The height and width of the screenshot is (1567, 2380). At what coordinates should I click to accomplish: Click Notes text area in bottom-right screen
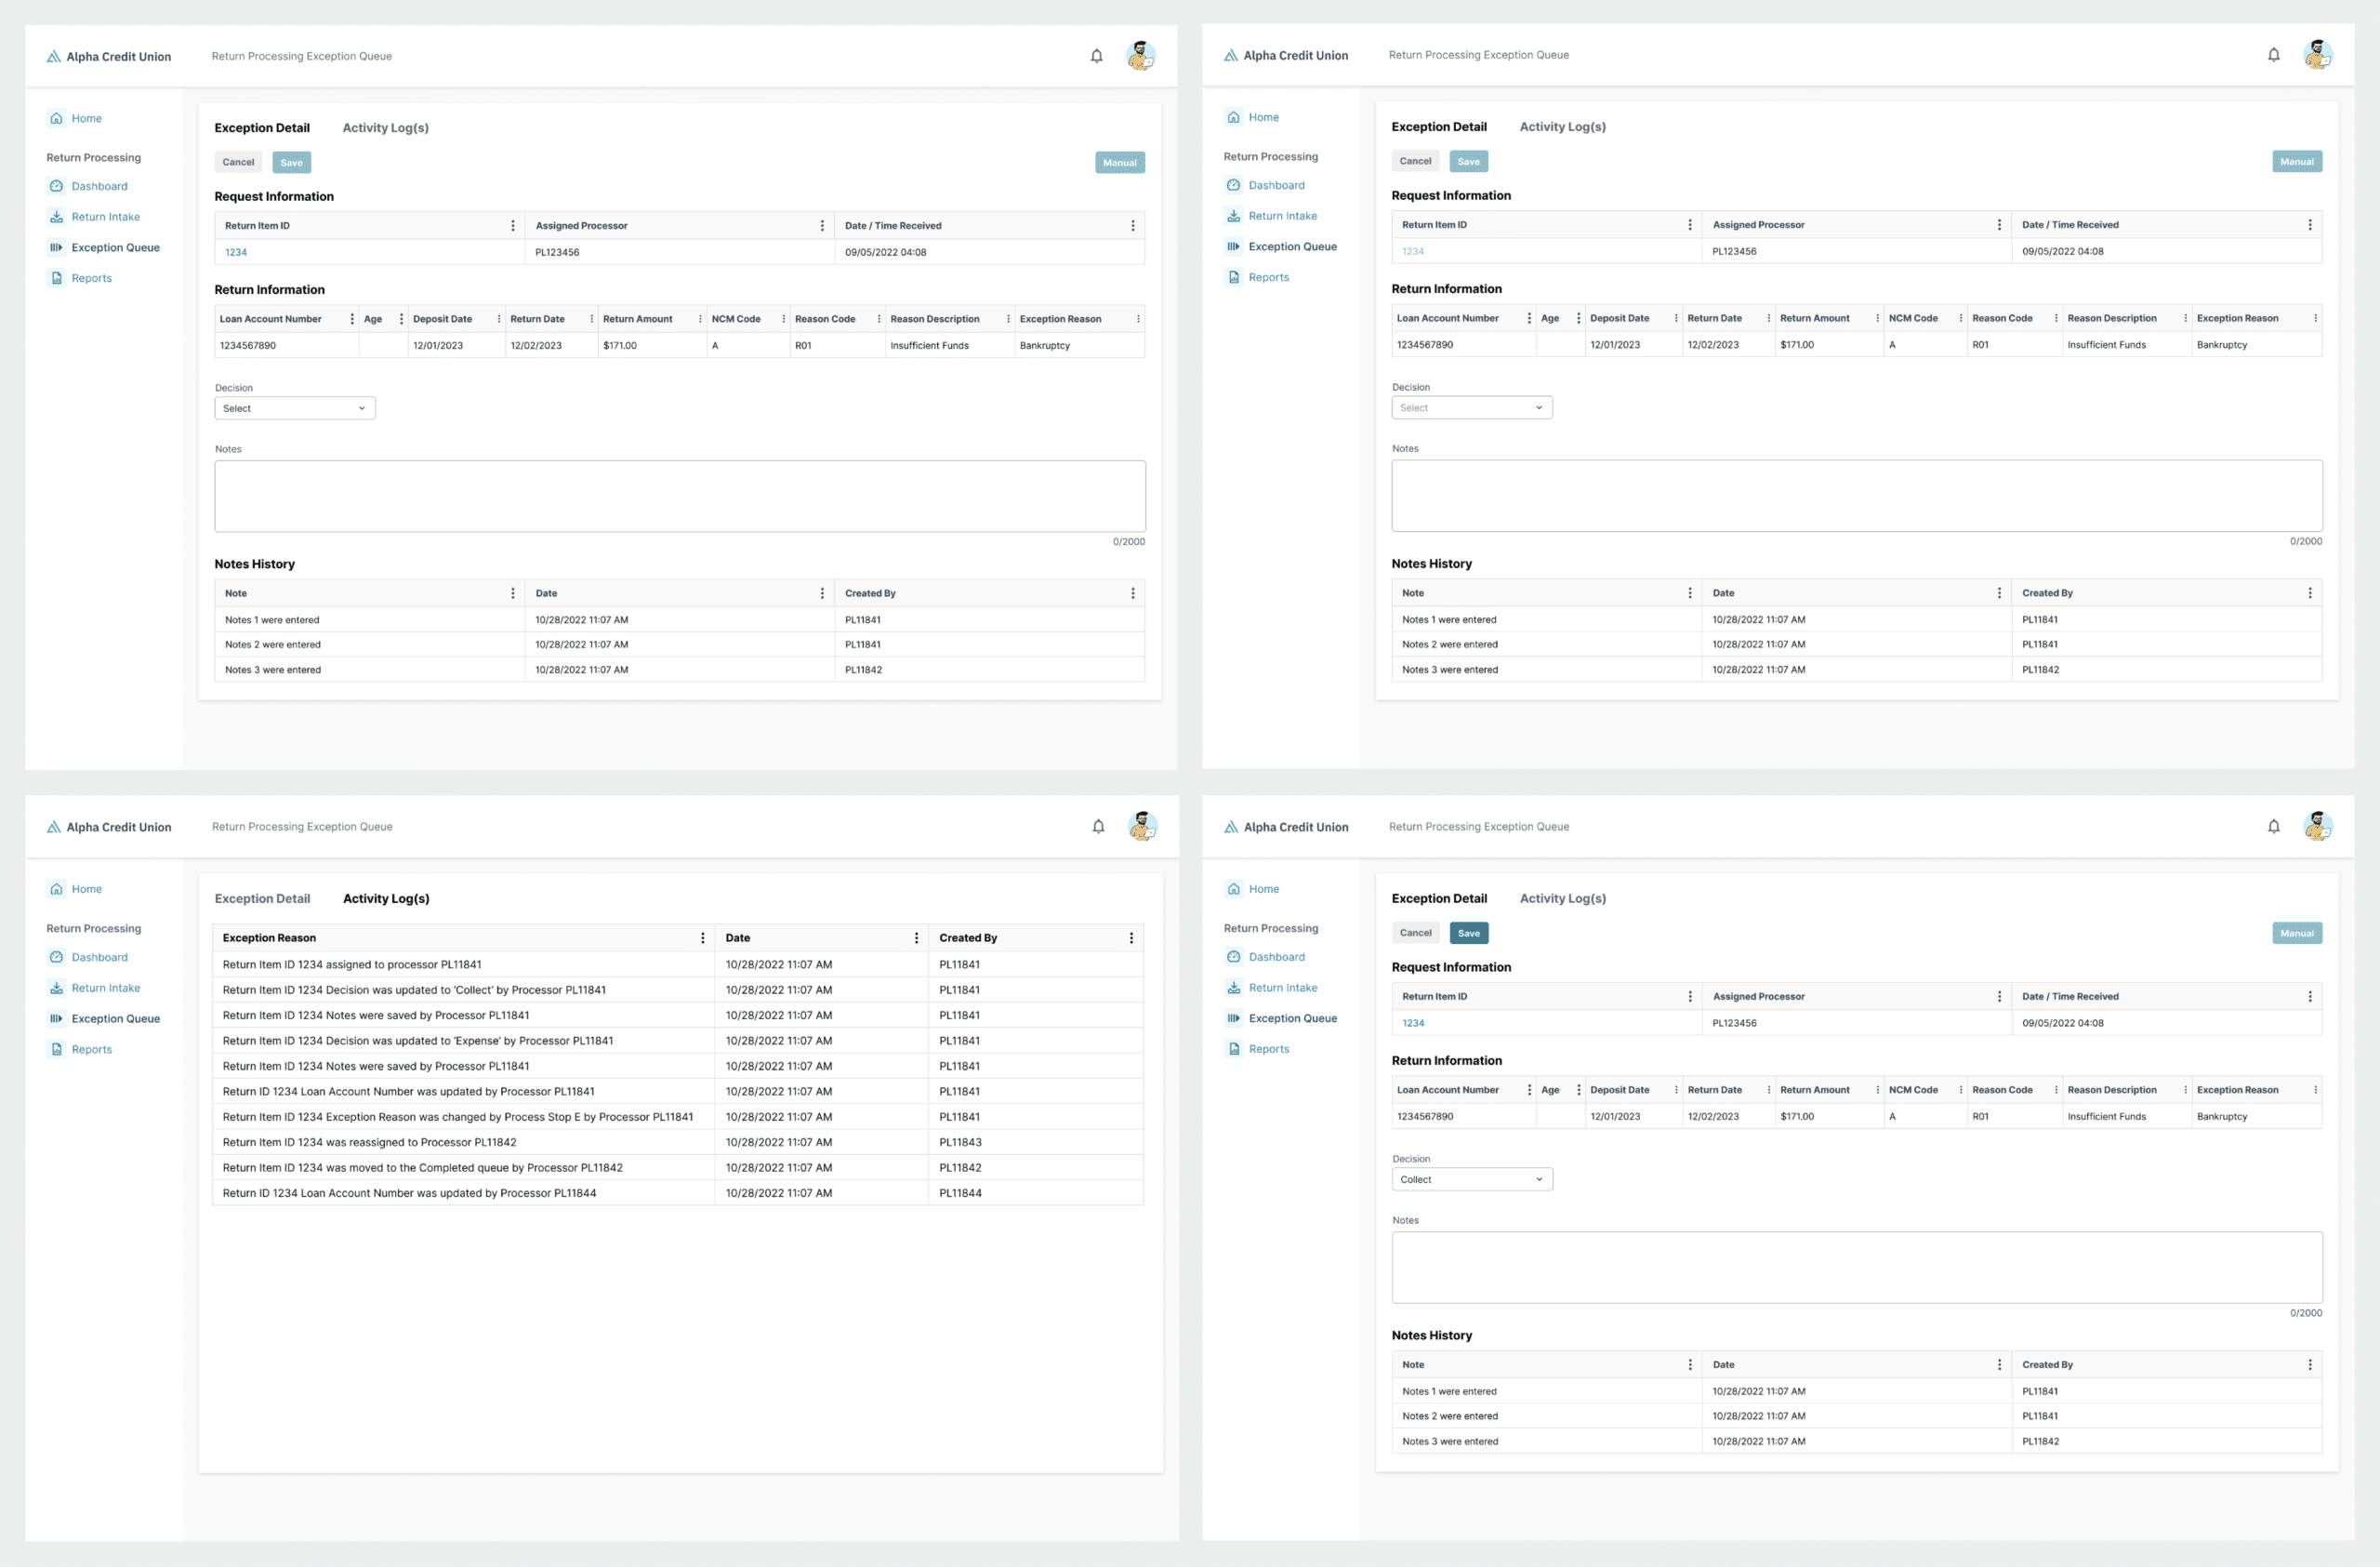(1857, 1267)
